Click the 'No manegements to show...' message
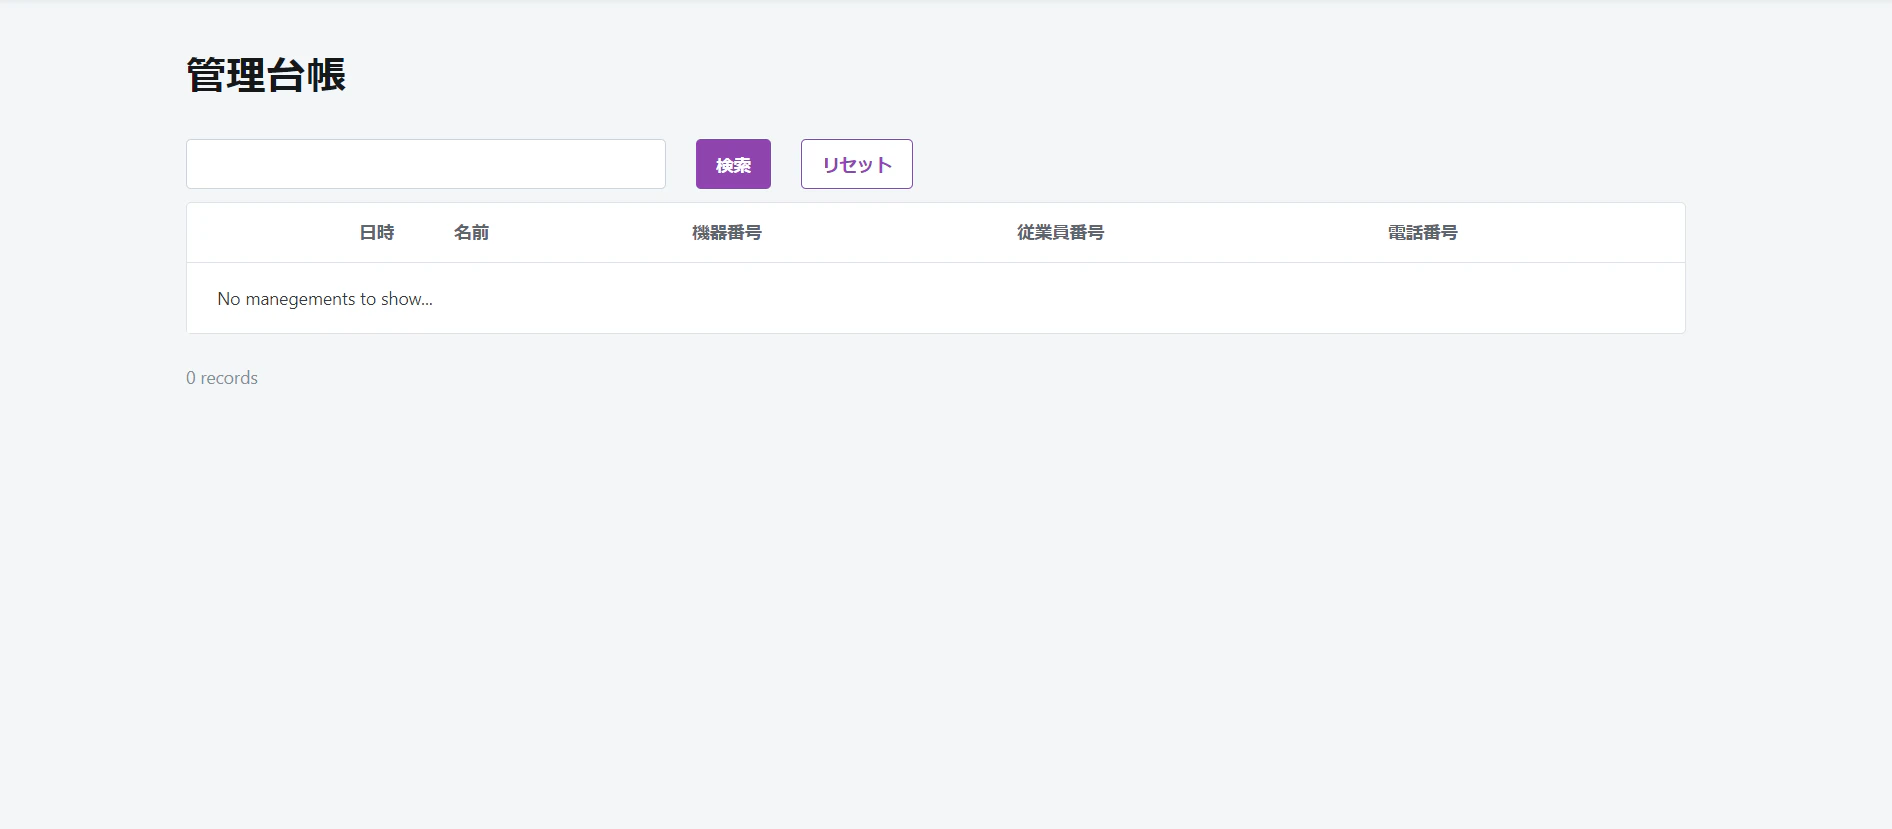This screenshot has width=1892, height=829. (x=325, y=299)
